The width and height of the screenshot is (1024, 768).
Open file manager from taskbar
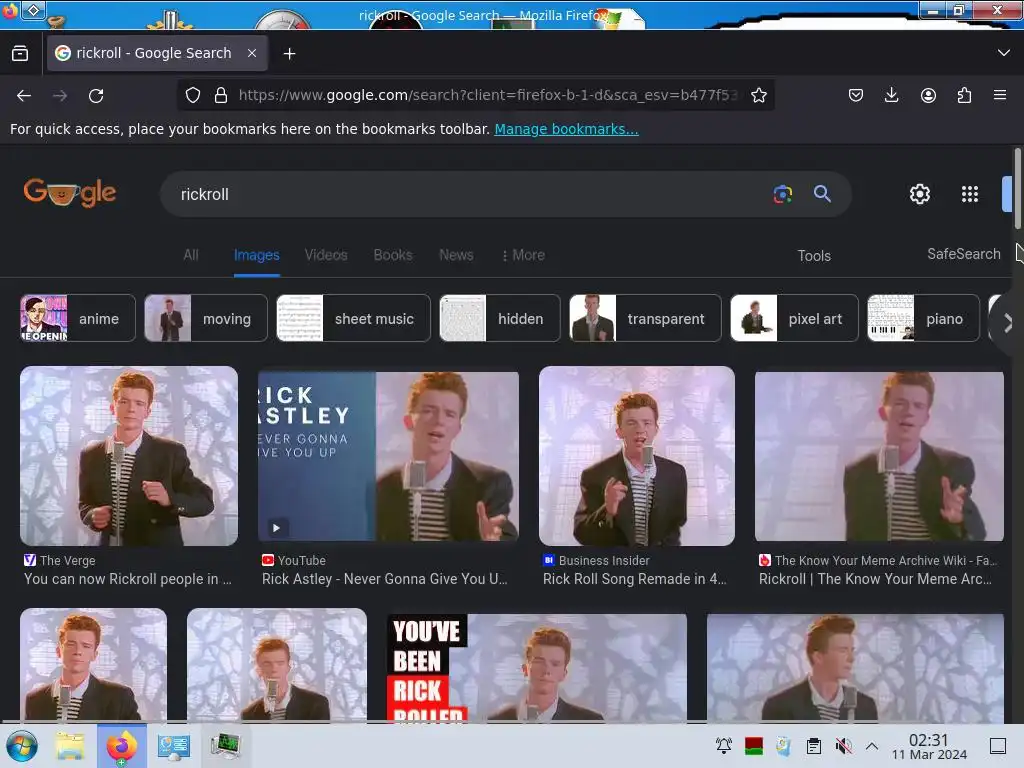point(69,746)
